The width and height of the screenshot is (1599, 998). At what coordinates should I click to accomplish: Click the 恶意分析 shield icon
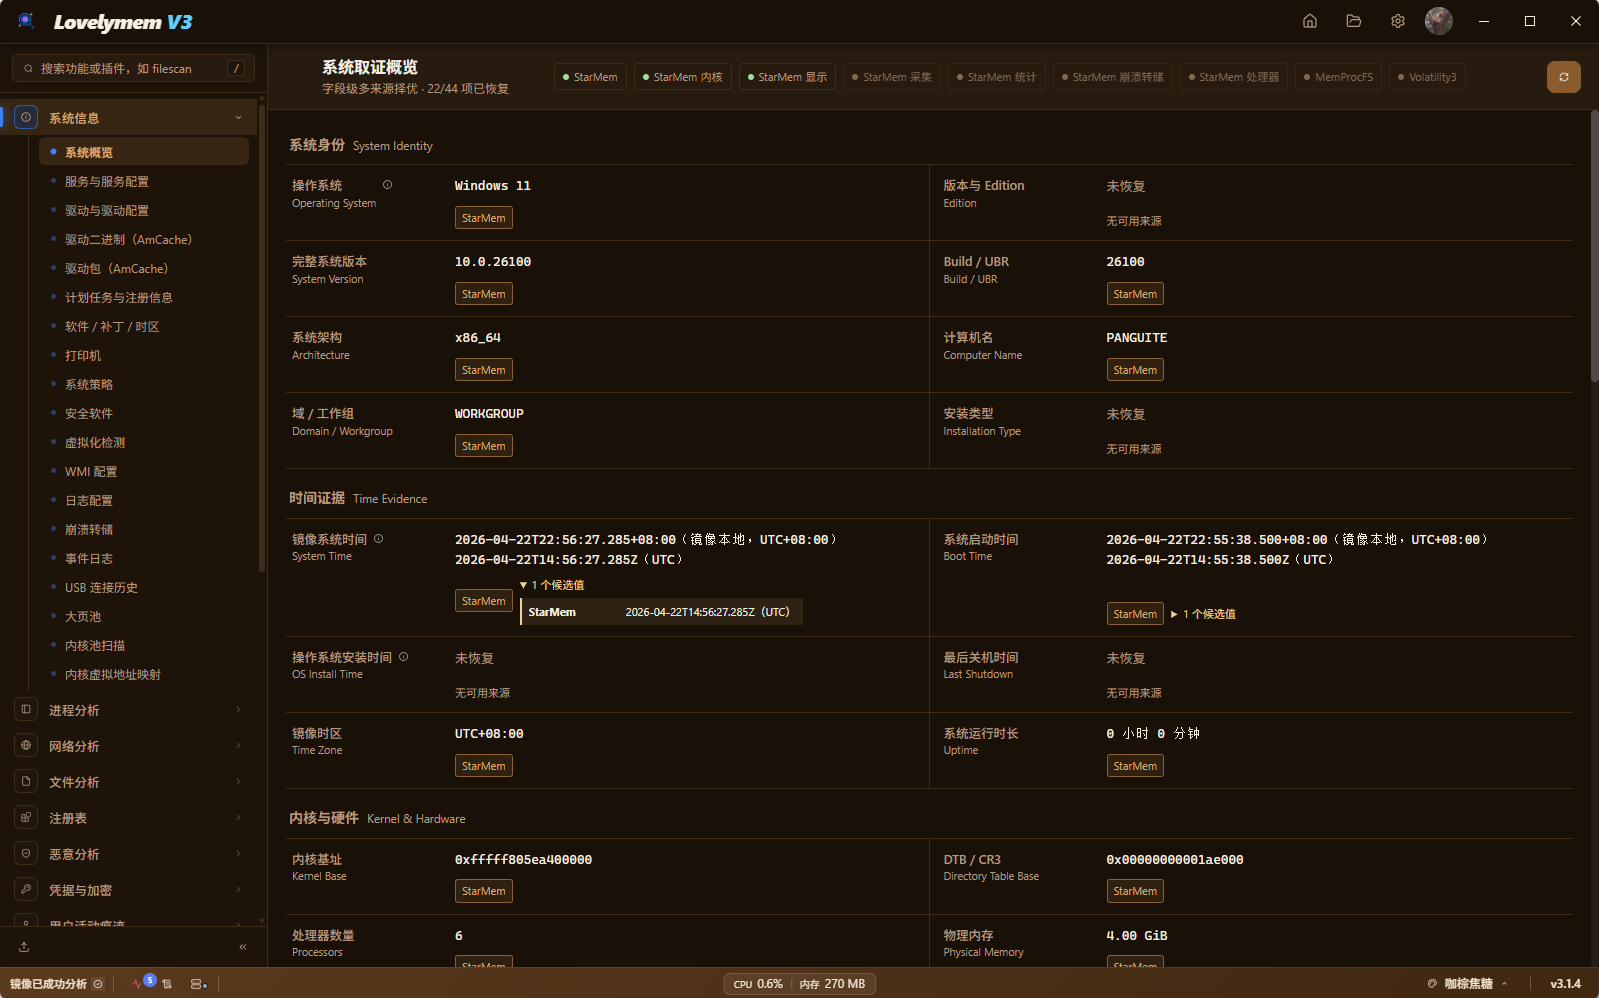tap(26, 854)
